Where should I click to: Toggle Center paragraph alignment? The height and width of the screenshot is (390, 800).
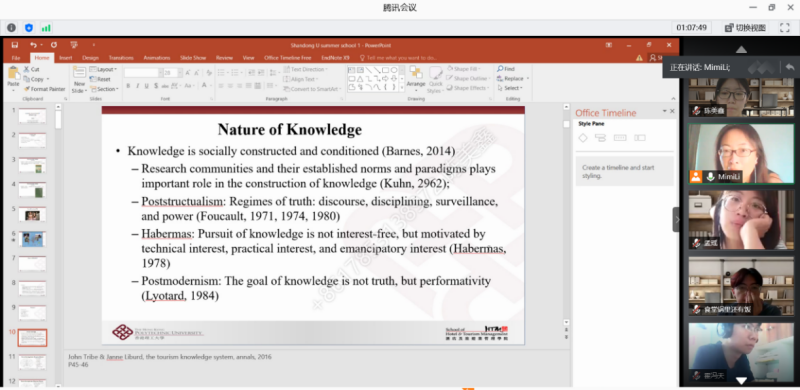click(230, 86)
